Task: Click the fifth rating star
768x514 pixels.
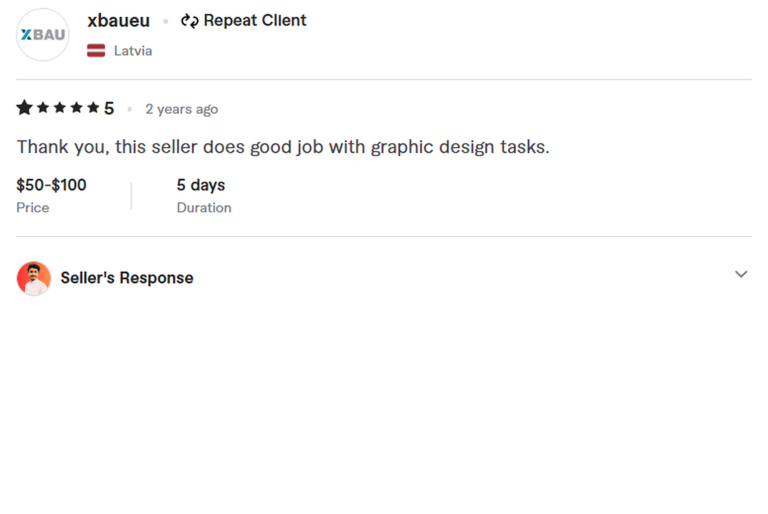Action: (93, 107)
